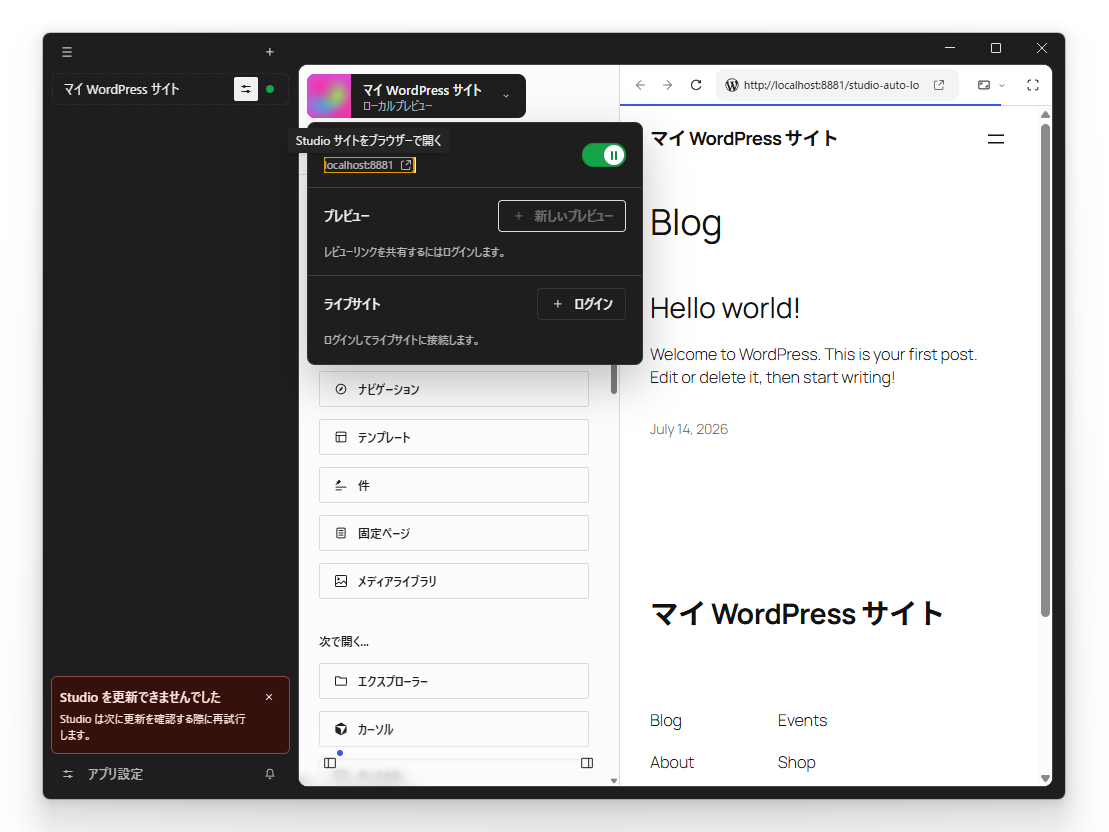Viewport: 1109px width, 832px height.
Task: Click the 固定ページ page icon
Action: click(x=341, y=533)
